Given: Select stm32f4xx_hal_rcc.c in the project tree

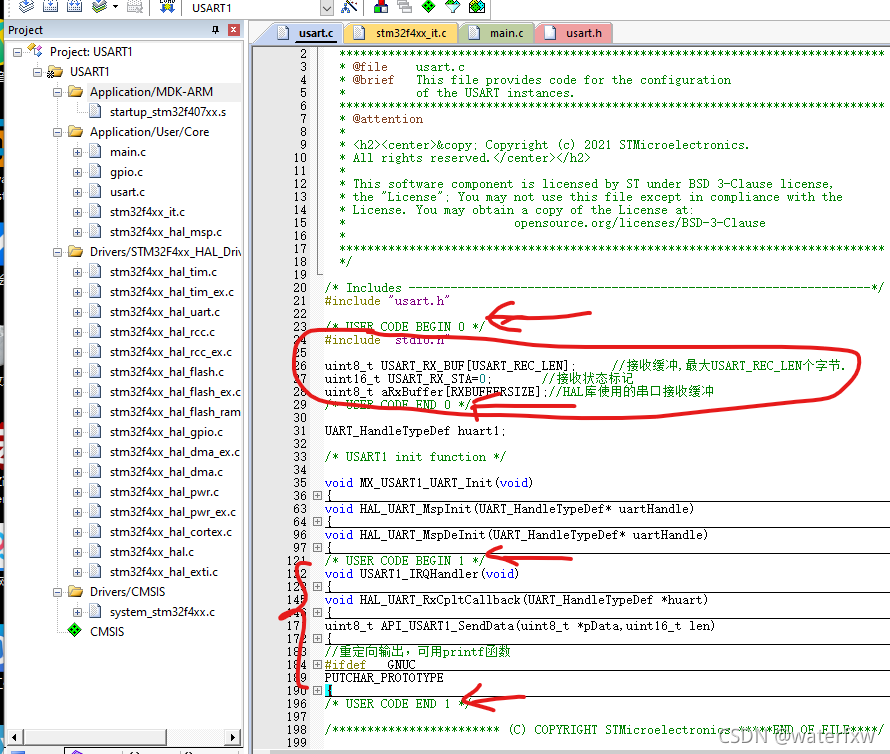Looking at the screenshot, I should coord(162,332).
